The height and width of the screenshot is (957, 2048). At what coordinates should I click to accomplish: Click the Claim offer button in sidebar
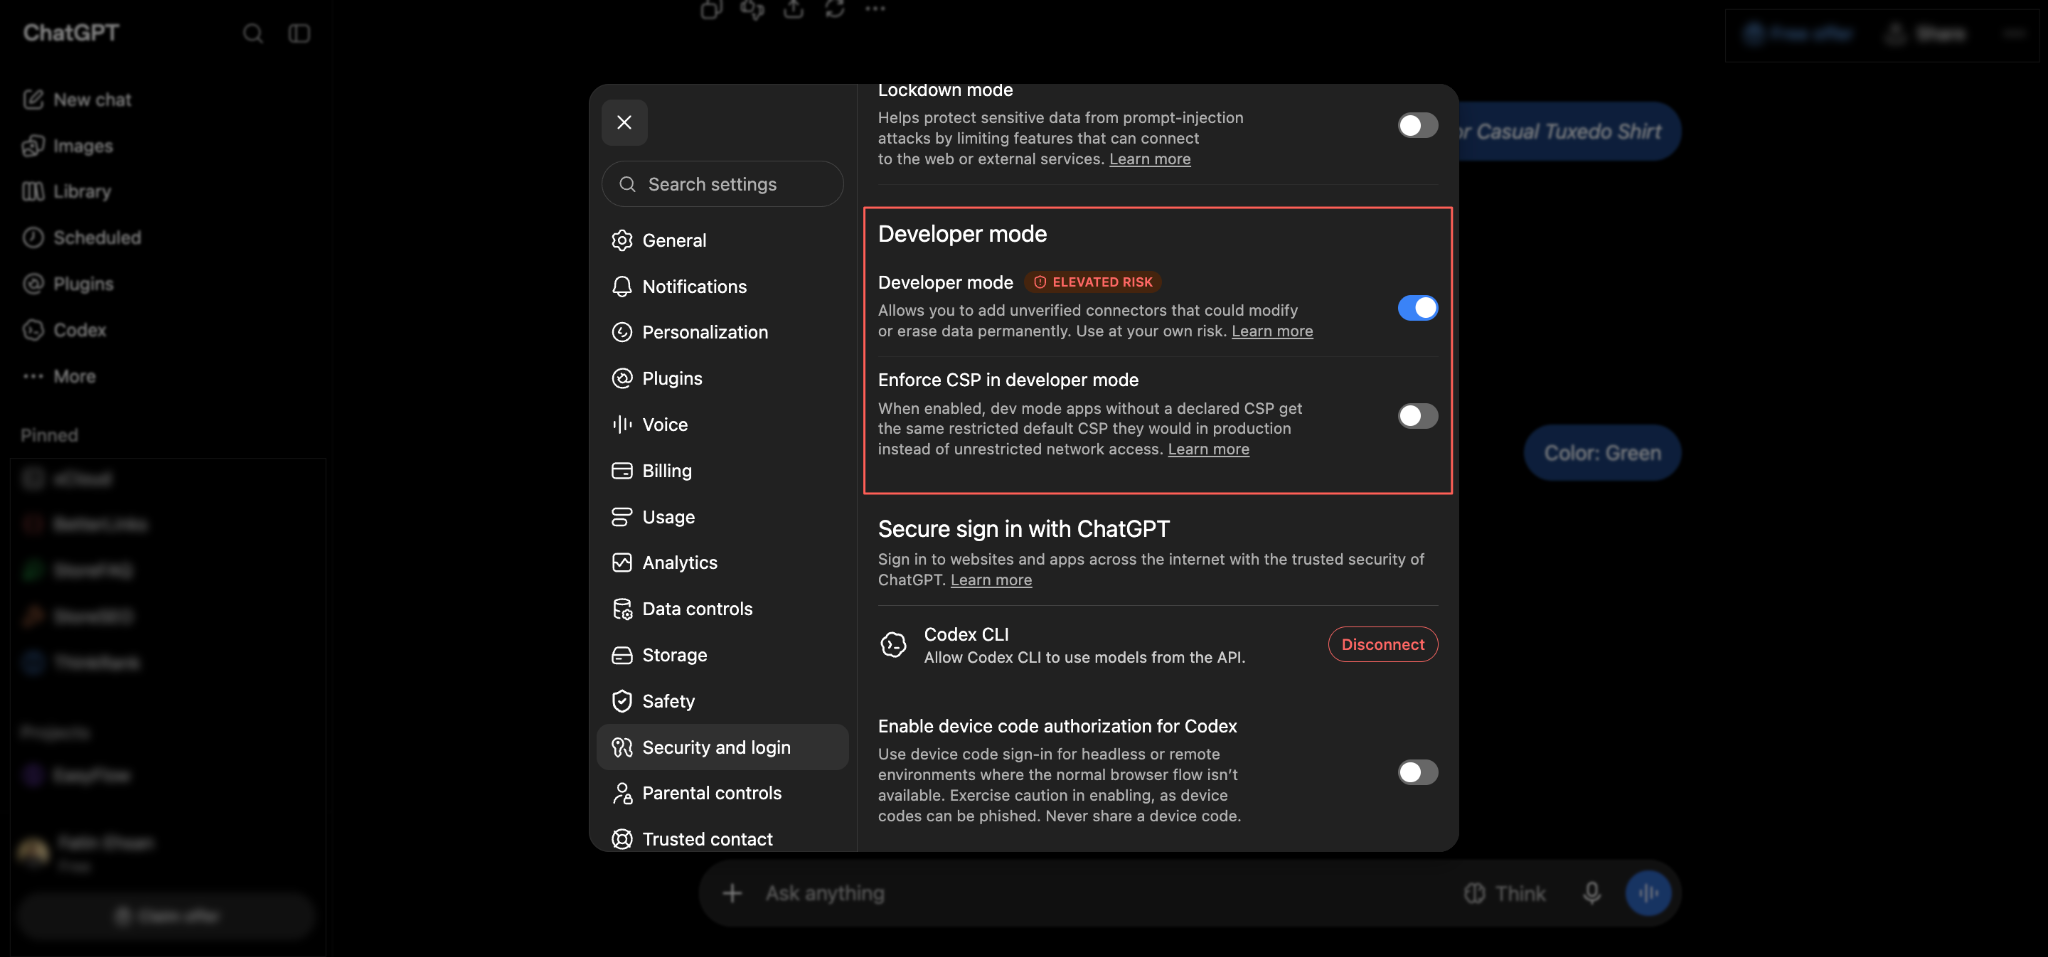pyautogui.click(x=166, y=916)
